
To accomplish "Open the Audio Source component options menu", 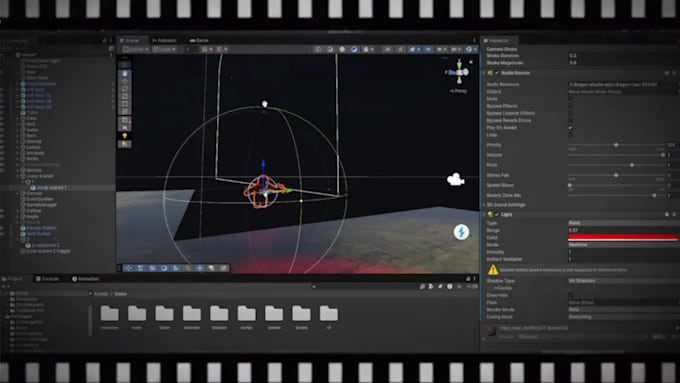I will [x=674, y=73].
